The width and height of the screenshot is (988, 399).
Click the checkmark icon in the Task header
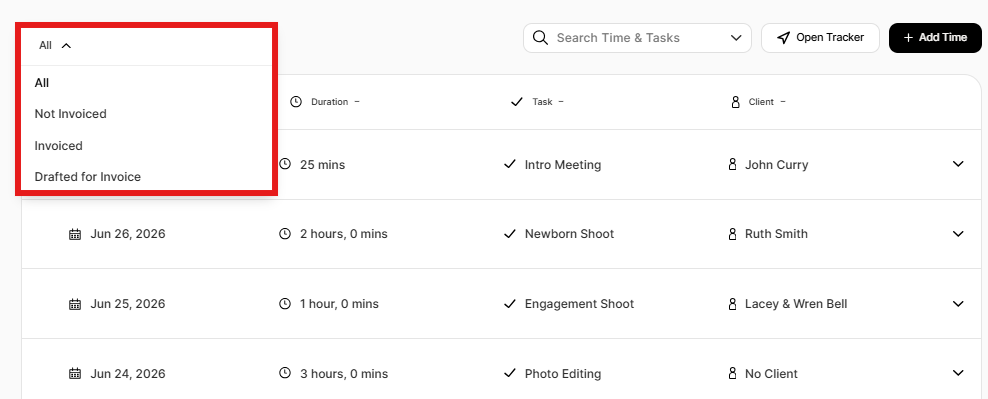coord(517,101)
